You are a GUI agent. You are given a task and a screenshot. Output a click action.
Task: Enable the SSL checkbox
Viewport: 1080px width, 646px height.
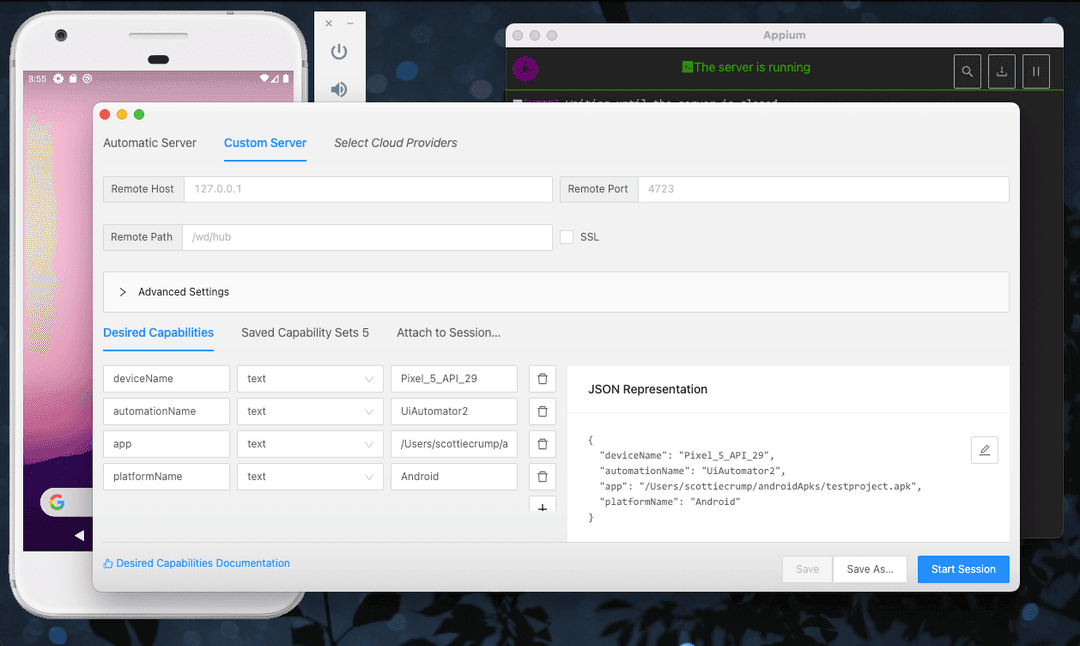[x=567, y=237]
